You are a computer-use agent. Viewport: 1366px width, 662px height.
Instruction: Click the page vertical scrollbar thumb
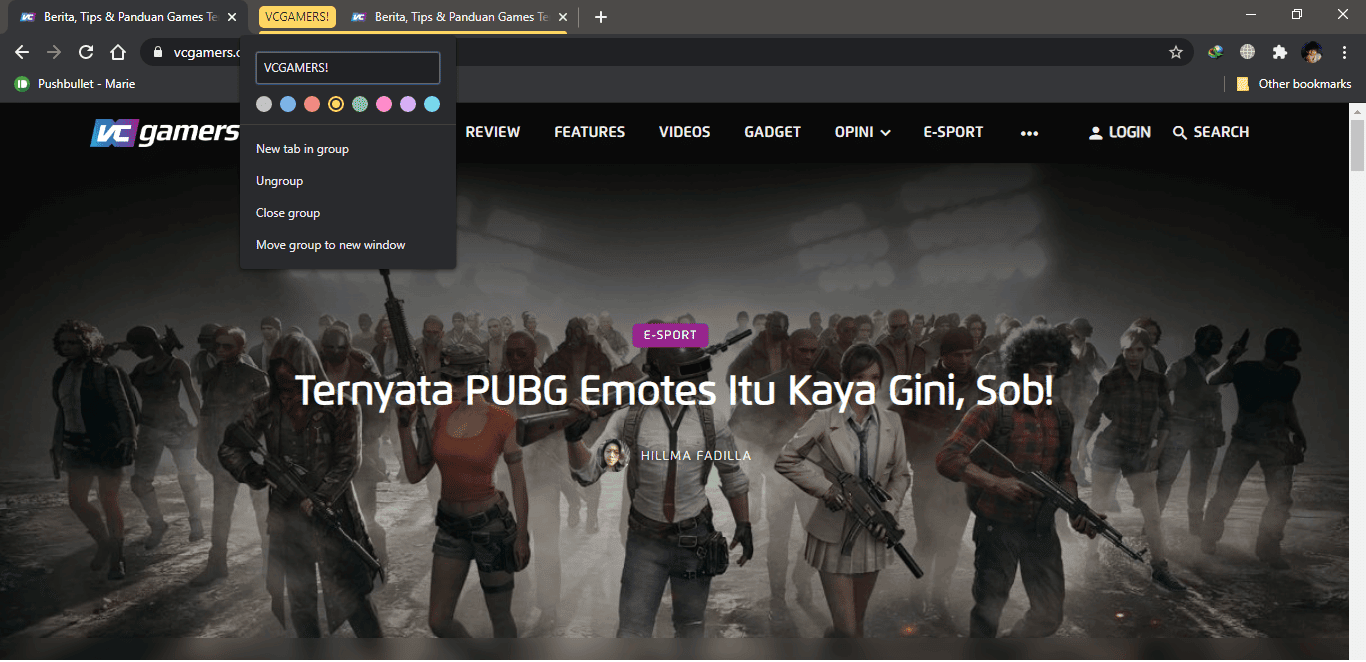tap(1358, 144)
